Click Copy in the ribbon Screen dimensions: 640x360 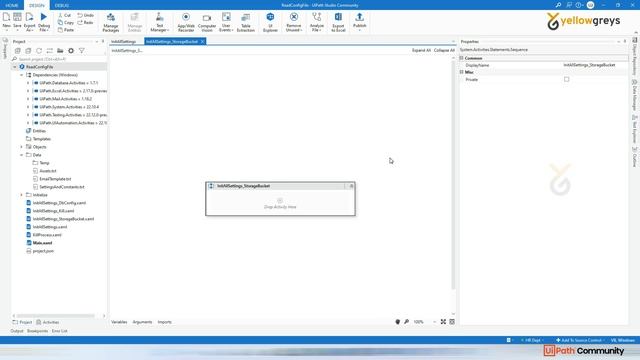point(66,22)
